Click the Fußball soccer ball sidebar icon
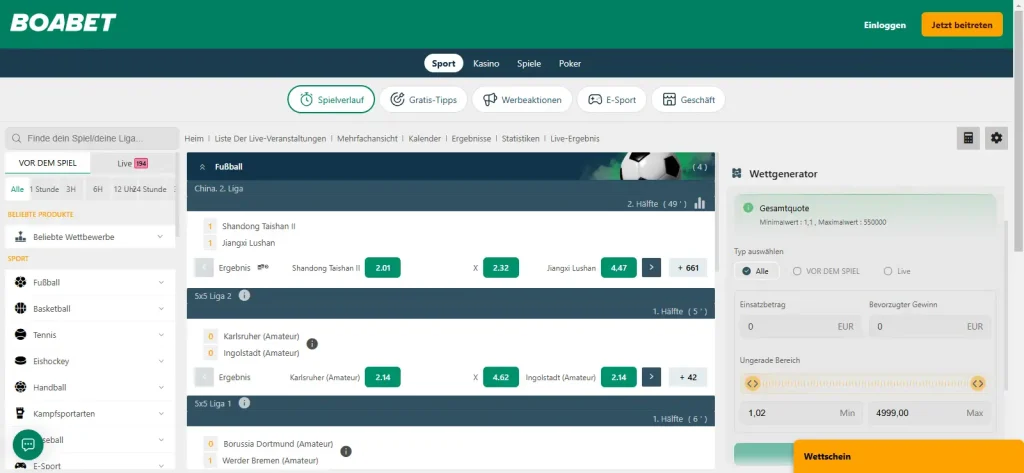1024x473 pixels. tap(20, 282)
